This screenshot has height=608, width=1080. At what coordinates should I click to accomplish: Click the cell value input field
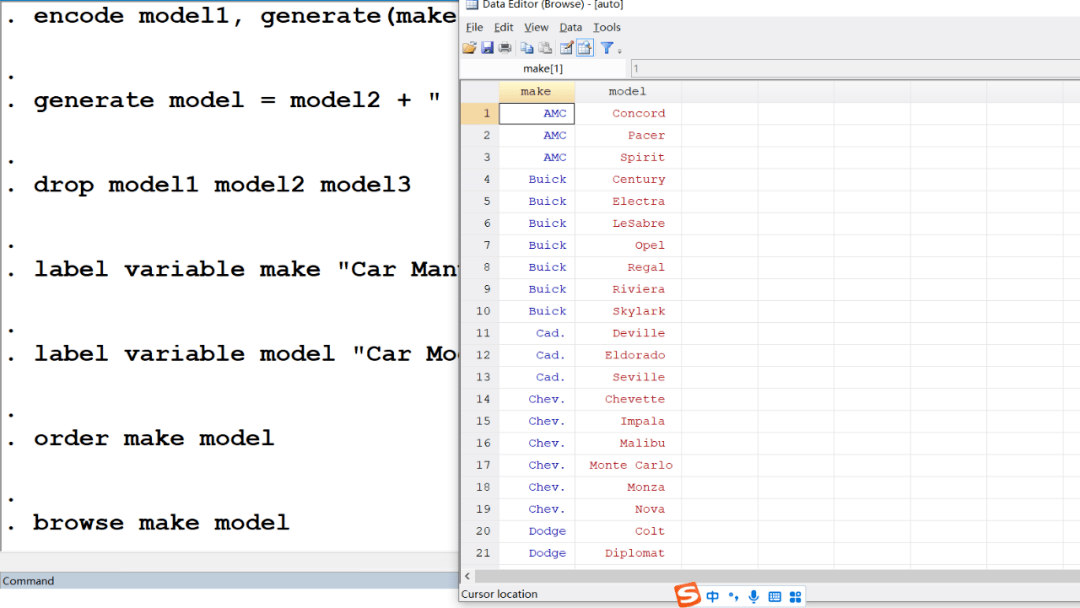point(855,68)
